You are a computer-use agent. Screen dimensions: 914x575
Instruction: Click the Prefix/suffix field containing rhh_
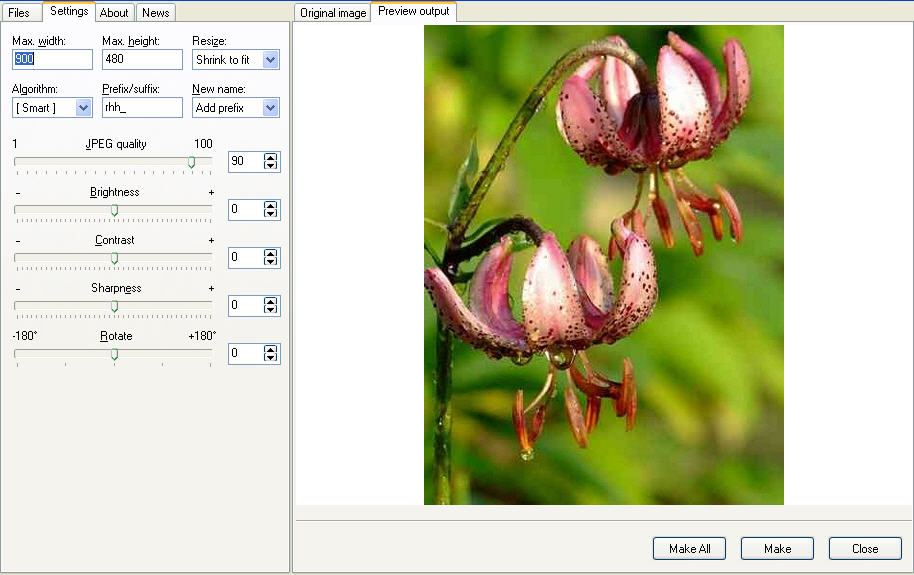click(x=142, y=107)
